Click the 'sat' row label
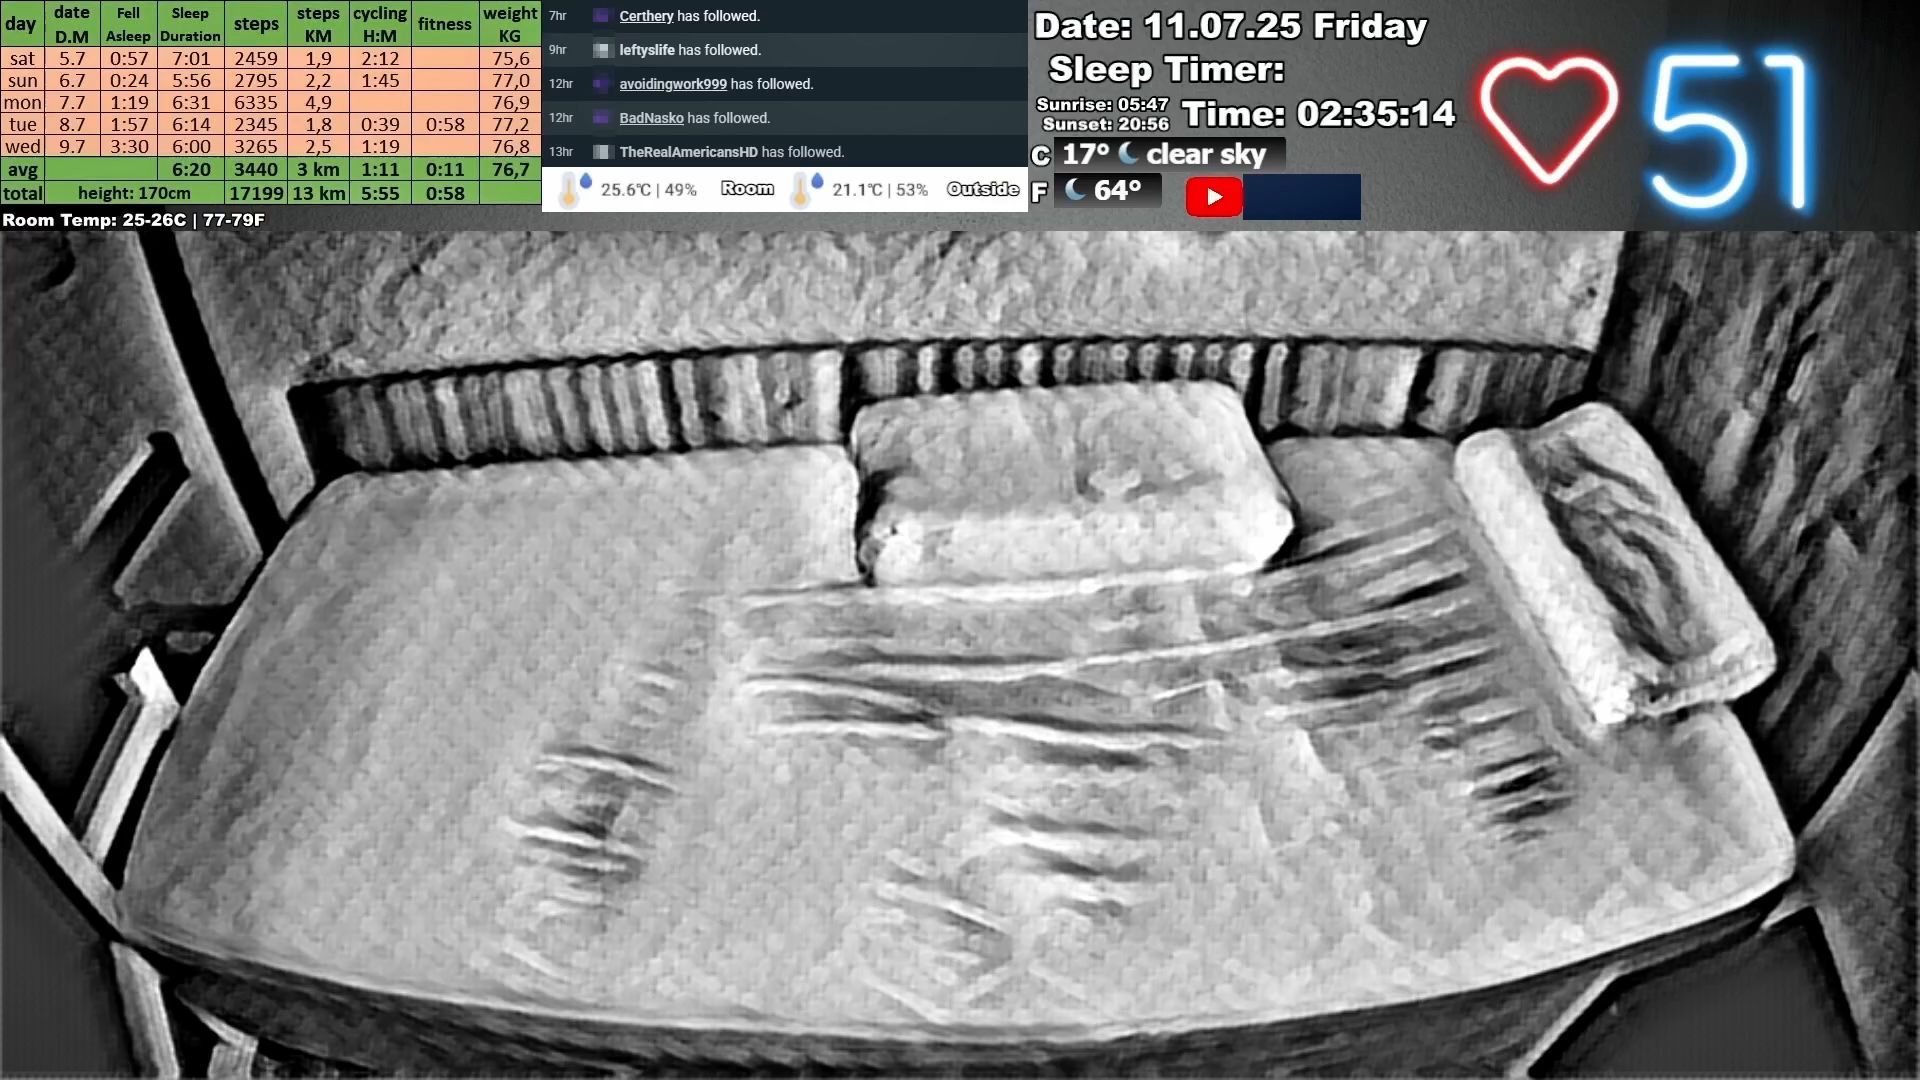This screenshot has height=1080, width=1920. coord(22,58)
